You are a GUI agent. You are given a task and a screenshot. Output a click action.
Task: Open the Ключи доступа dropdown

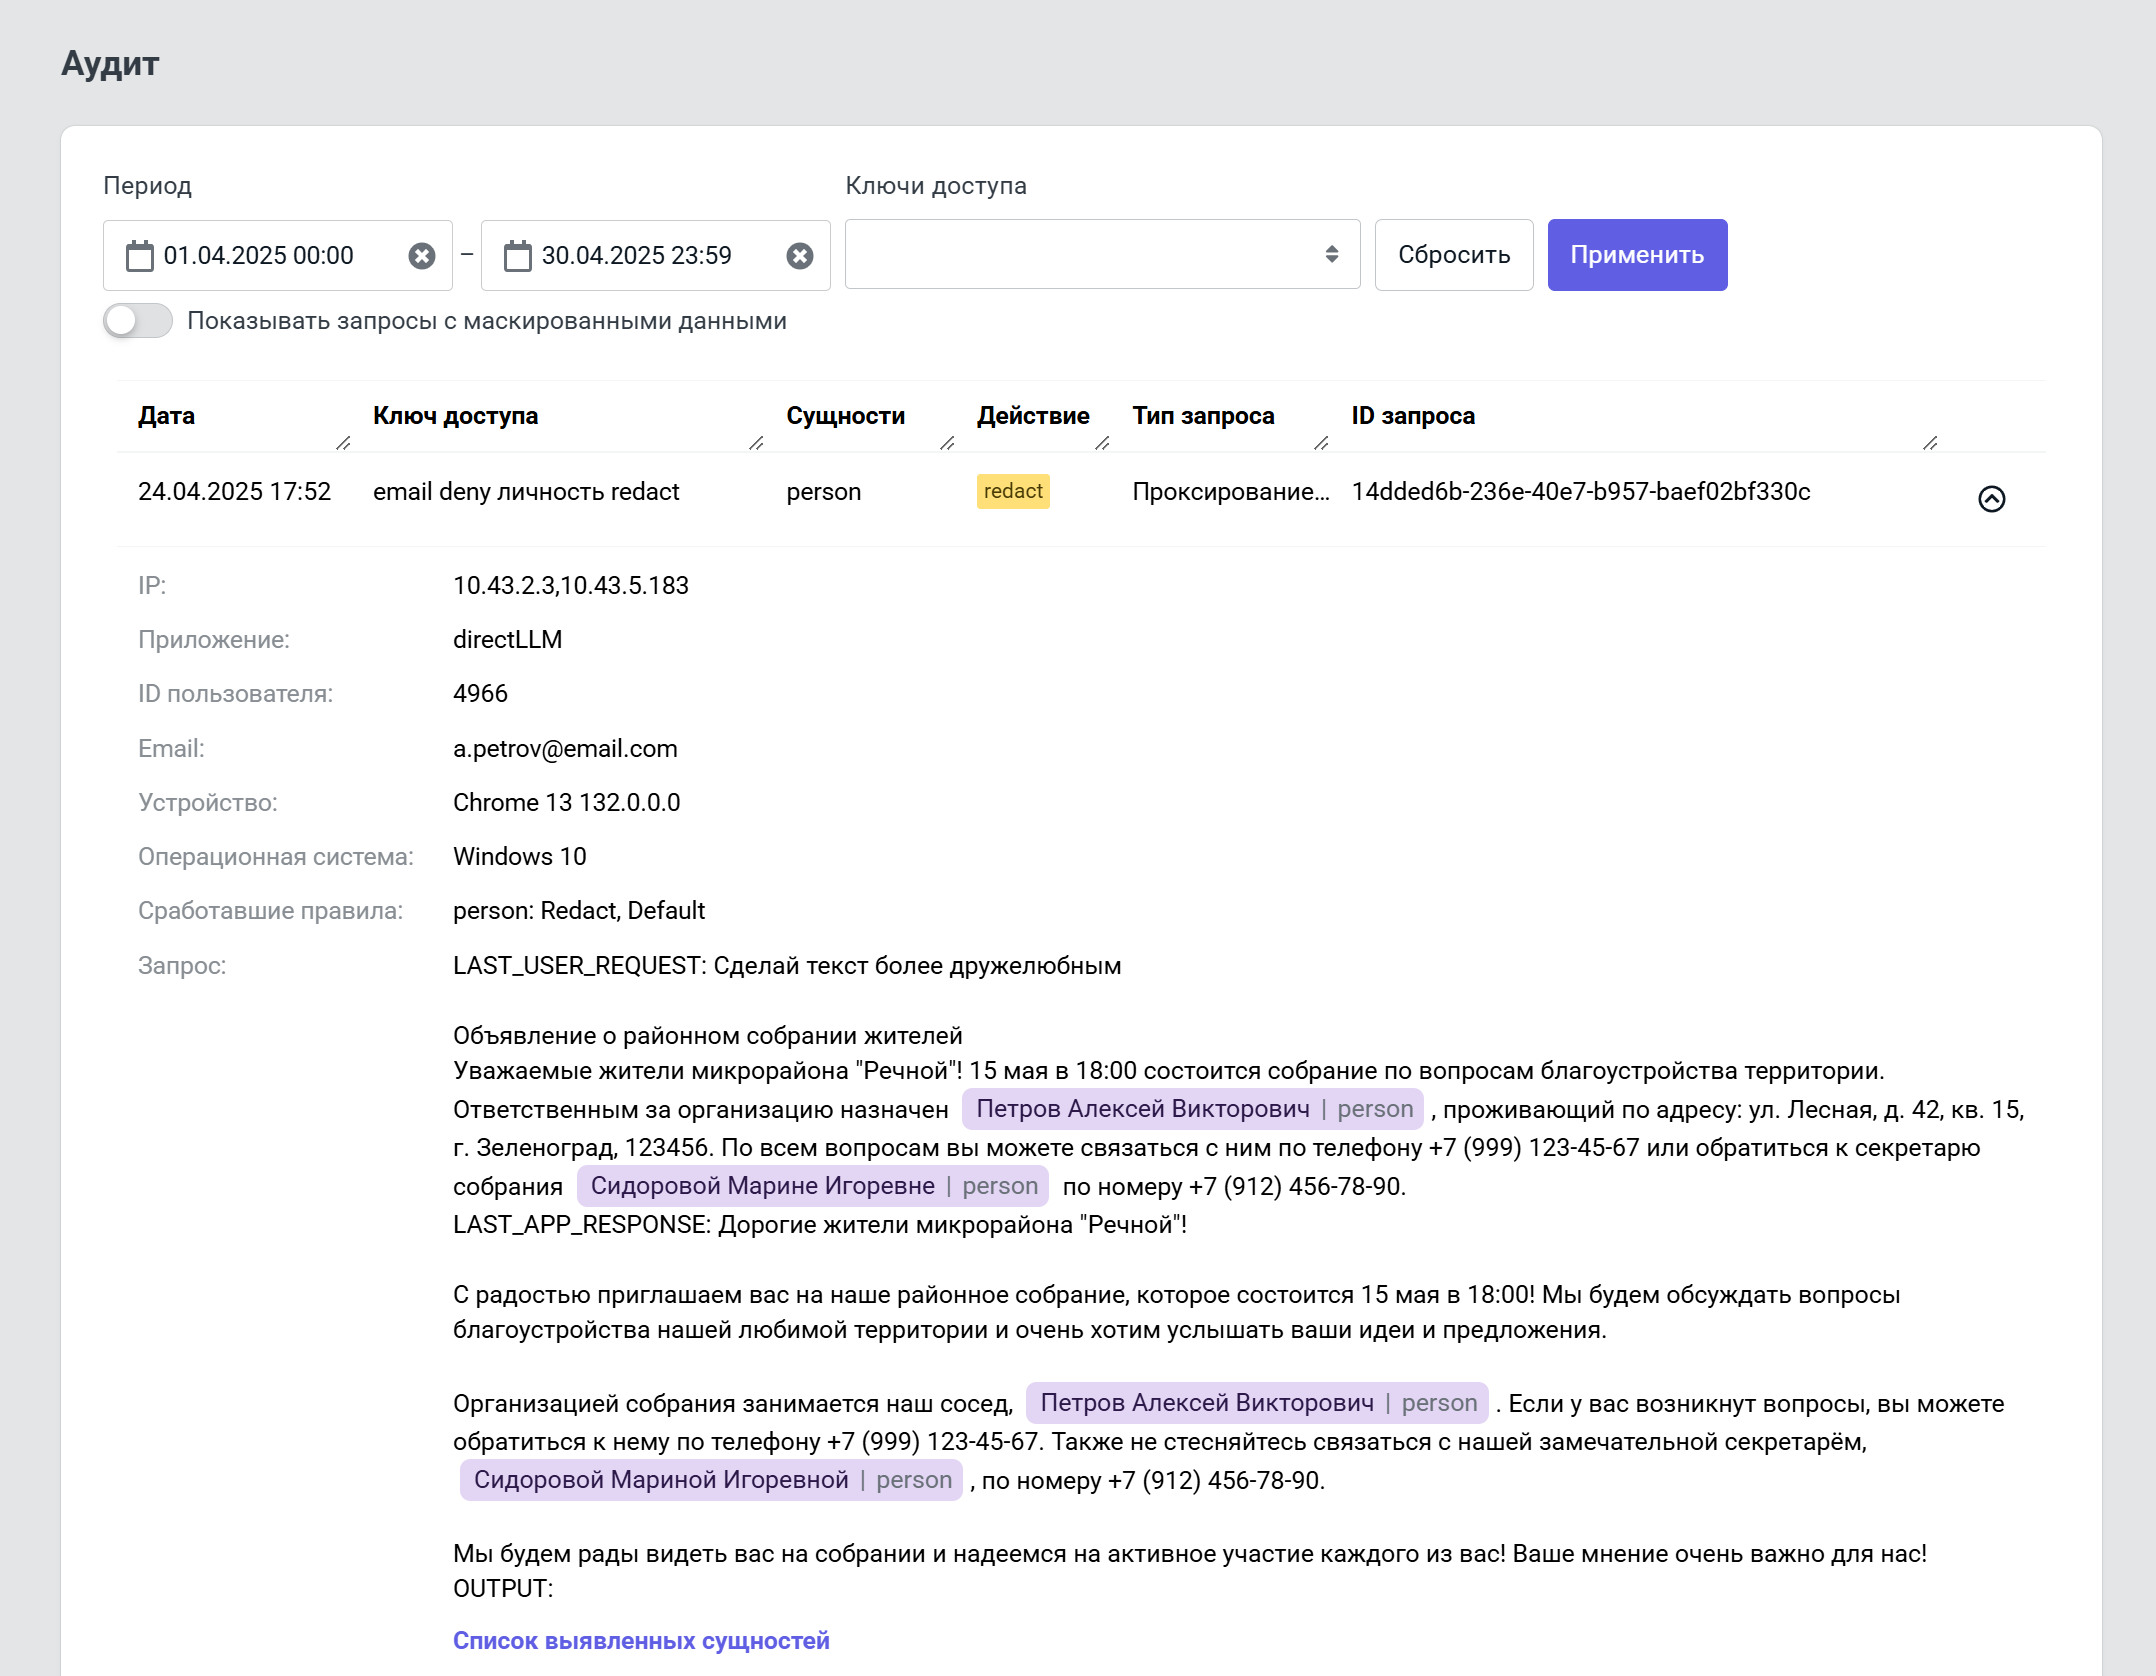pos(1102,255)
